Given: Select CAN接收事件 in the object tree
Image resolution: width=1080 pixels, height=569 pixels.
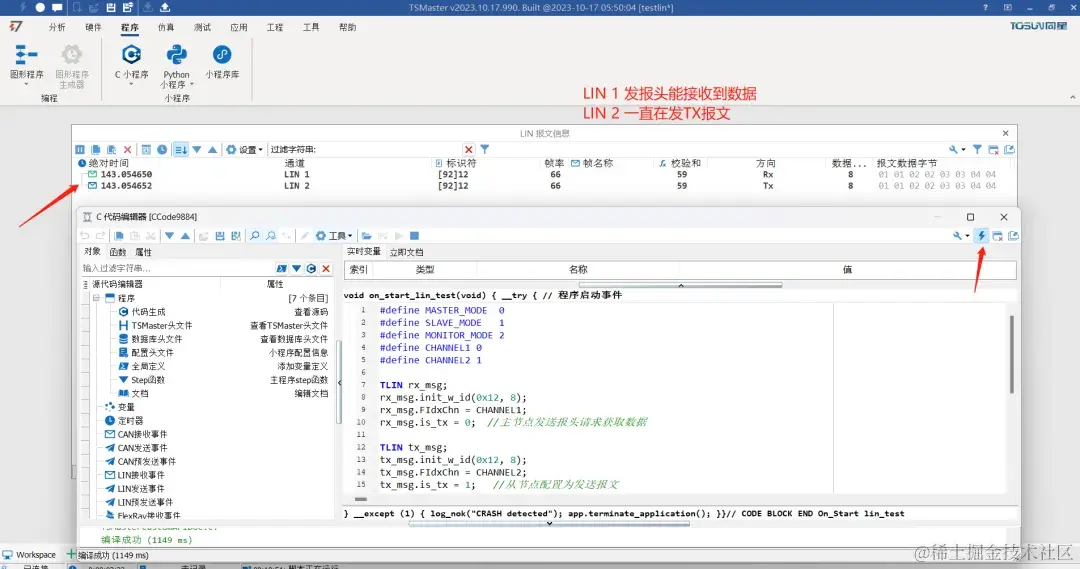Looking at the screenshot, I should [142, 435].
